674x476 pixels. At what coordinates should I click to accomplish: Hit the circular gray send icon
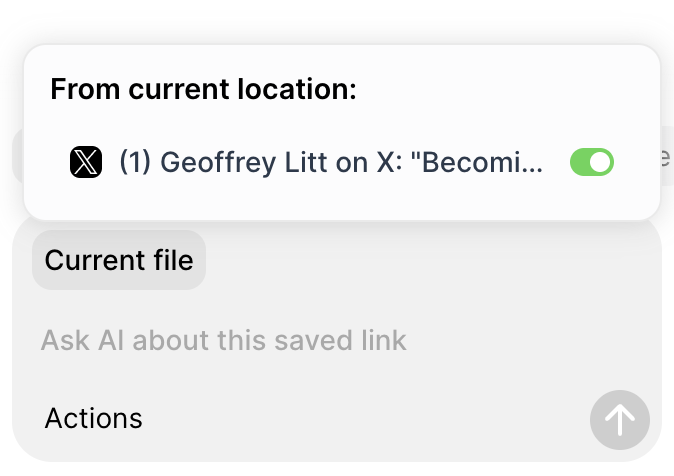tap(619, 420)
